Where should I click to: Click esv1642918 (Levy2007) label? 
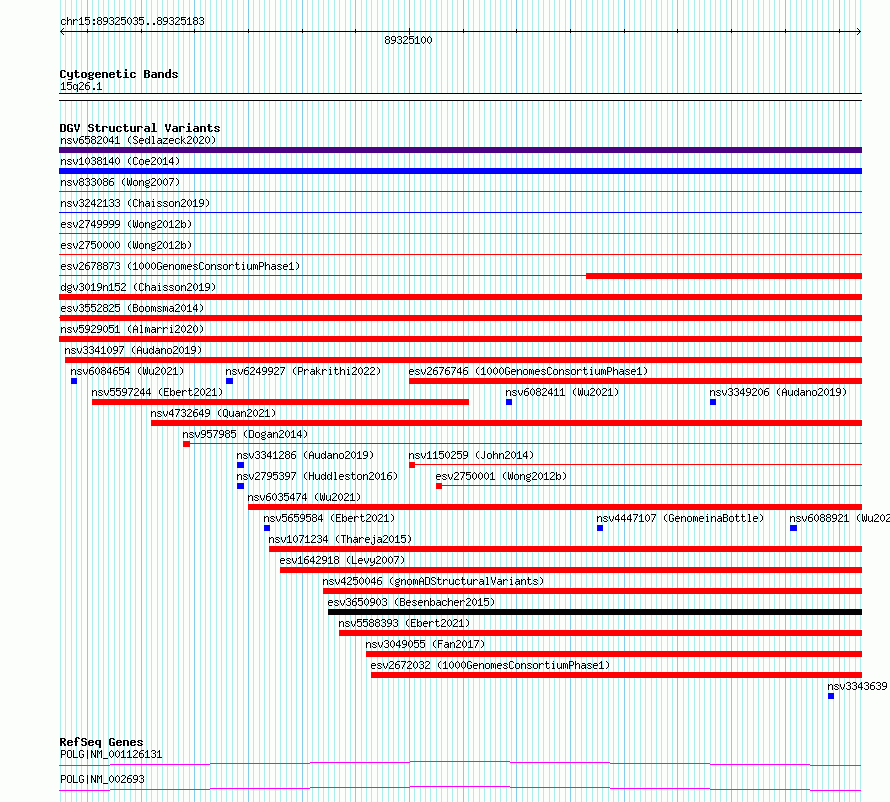pyautogui.click(x=342, y=560)
